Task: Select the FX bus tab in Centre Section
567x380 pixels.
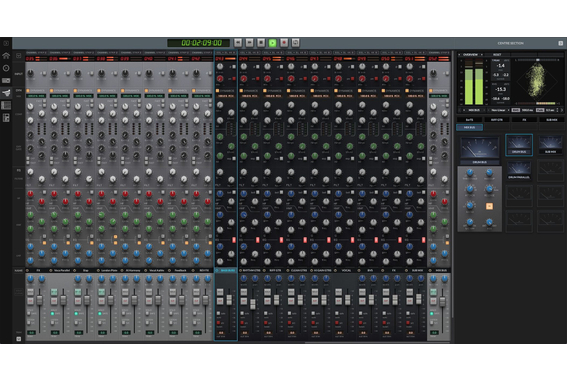Action: [x=524, y=119]
